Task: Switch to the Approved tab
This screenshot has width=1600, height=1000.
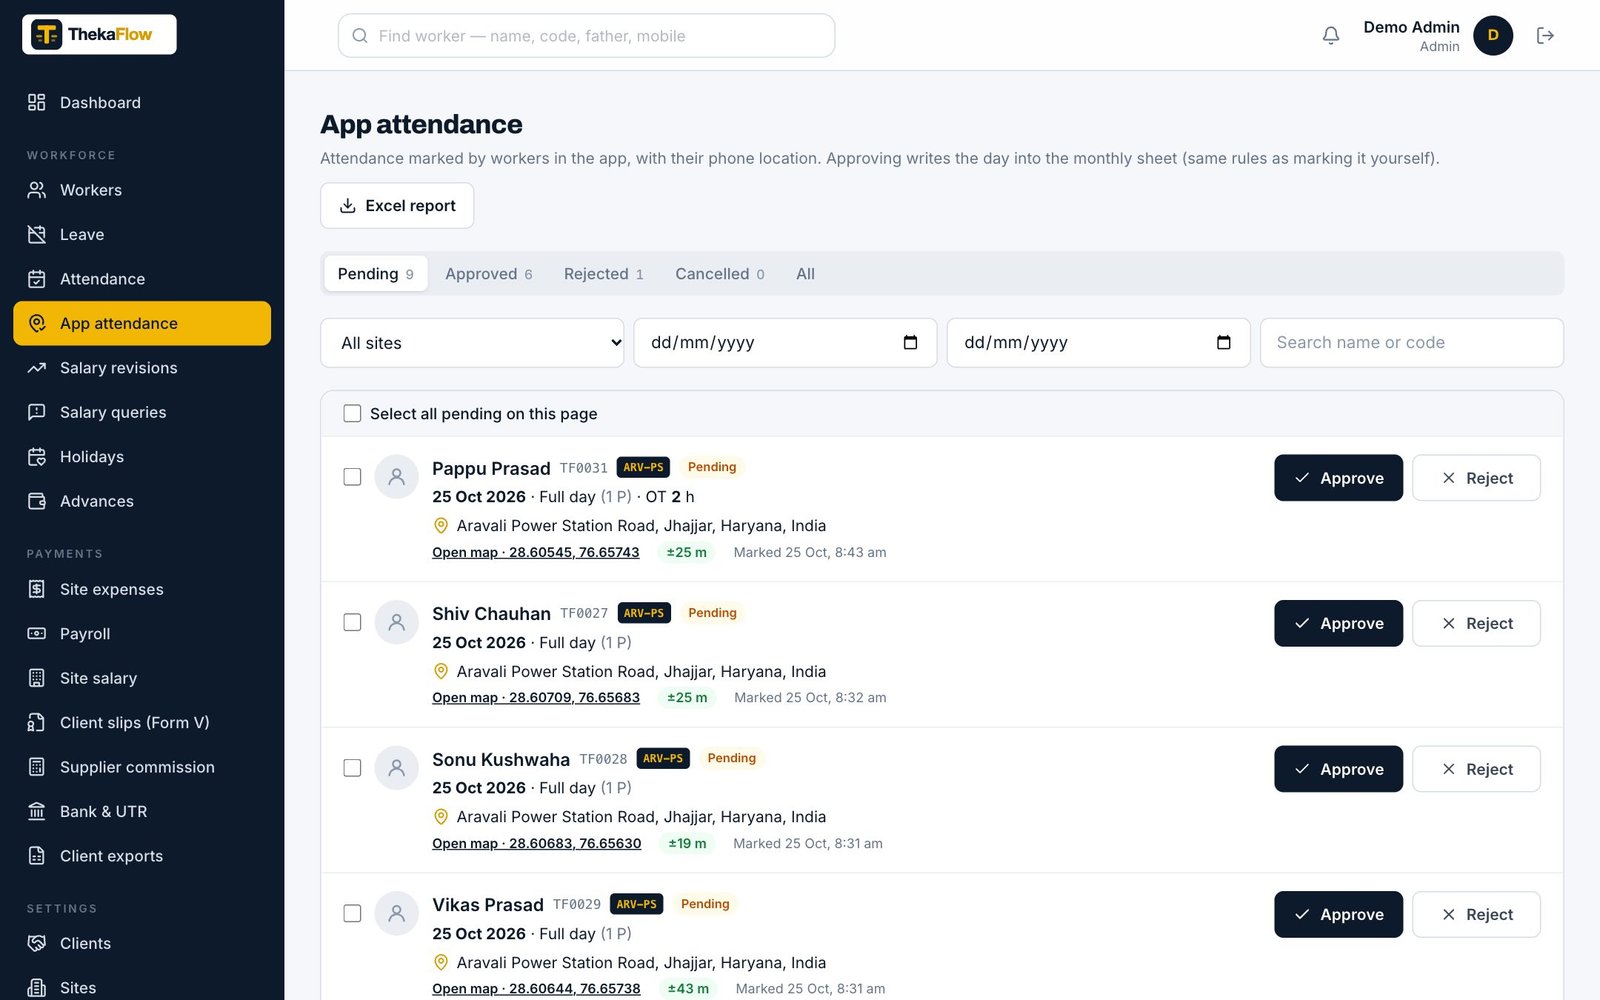Action: (488, 274)
